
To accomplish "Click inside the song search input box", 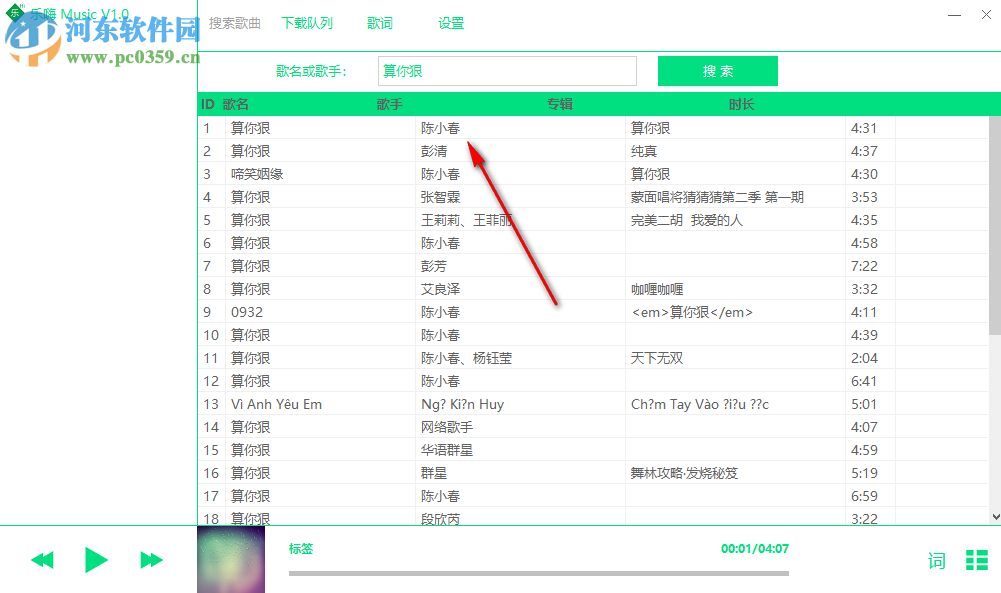I will pos(506,71).
